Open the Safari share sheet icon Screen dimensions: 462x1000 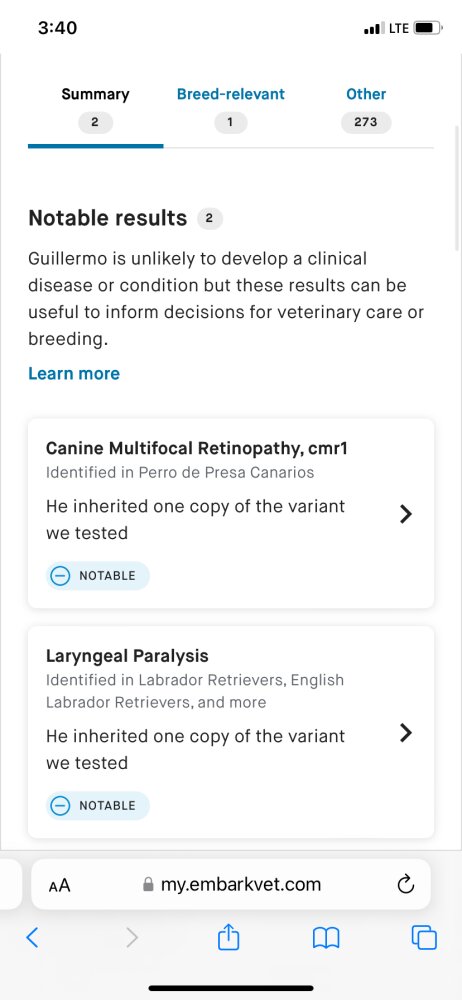(x=228, y=936)
